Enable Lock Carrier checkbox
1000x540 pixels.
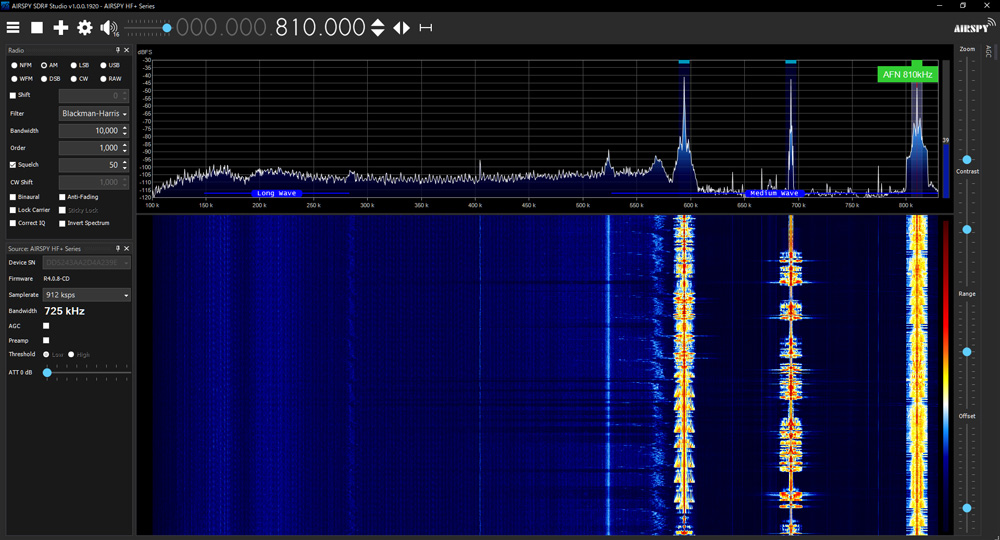13,210
